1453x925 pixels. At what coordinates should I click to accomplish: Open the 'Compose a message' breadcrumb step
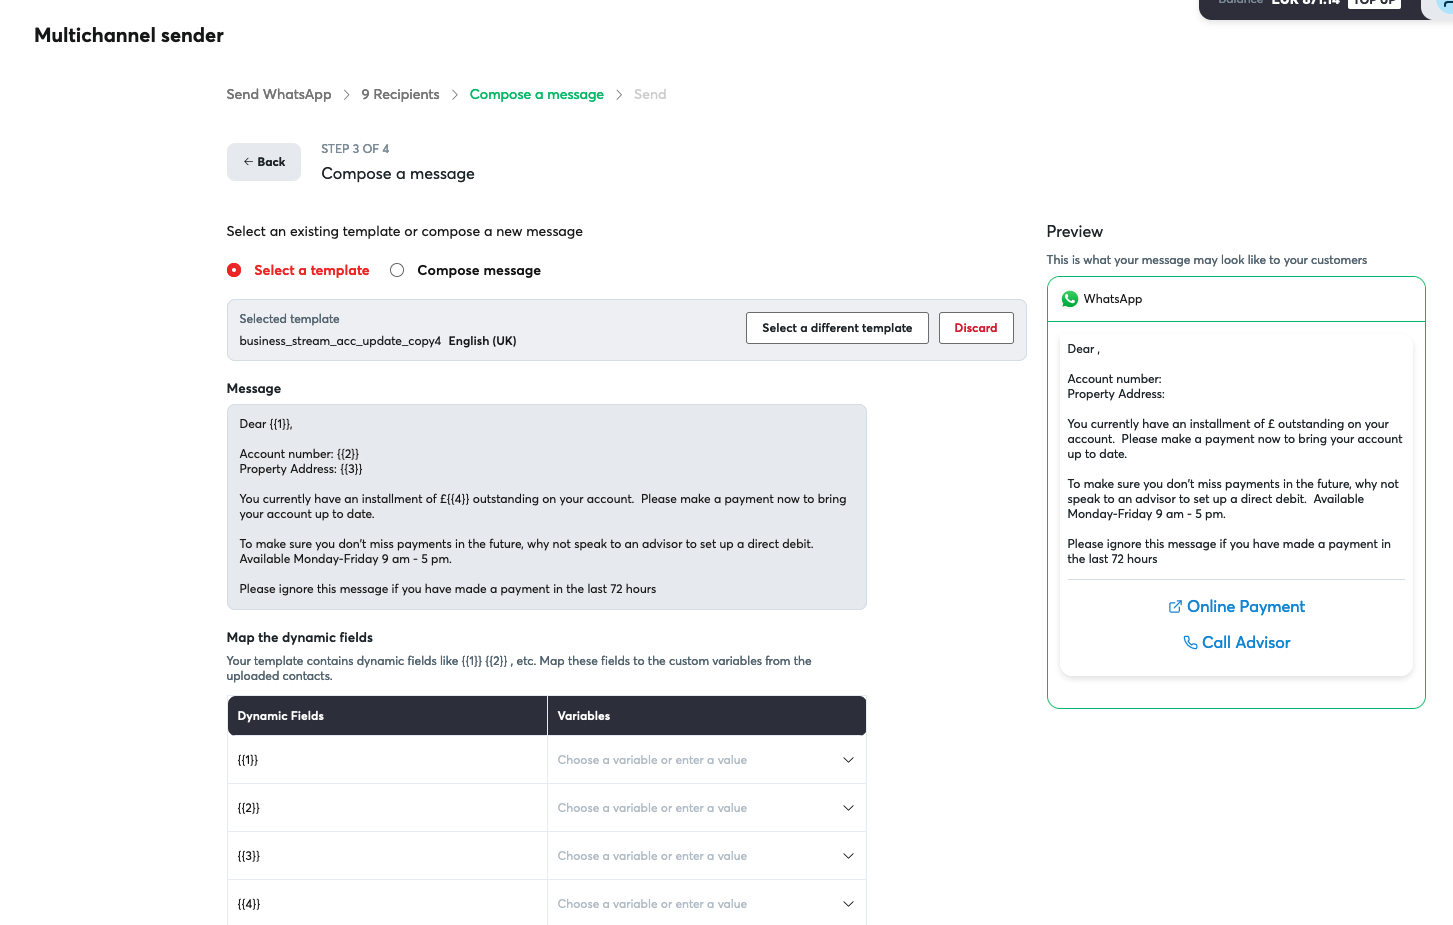click(x=536, y=95)
